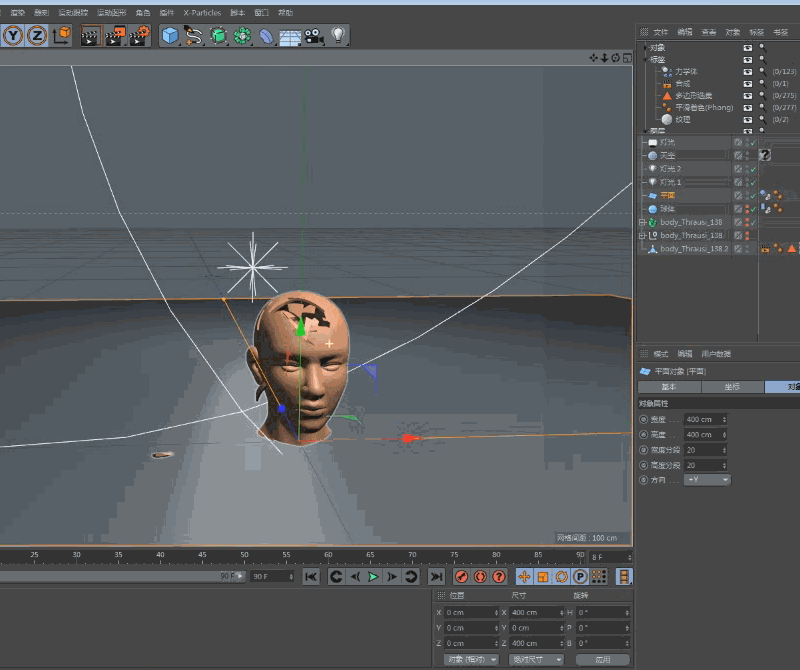The width and height of the screenshot is (800, 670).
Task: Switch the coordinate system icon
Action: [x=62, y=35]
